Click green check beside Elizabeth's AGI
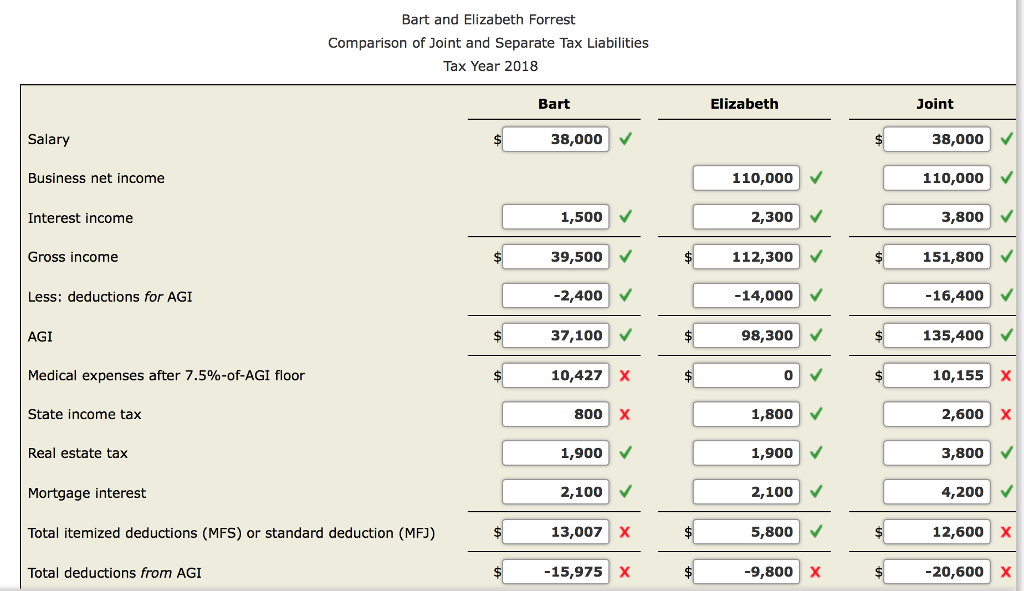Viewport: 1024px width, 591px height. click(x=816, y=335)
